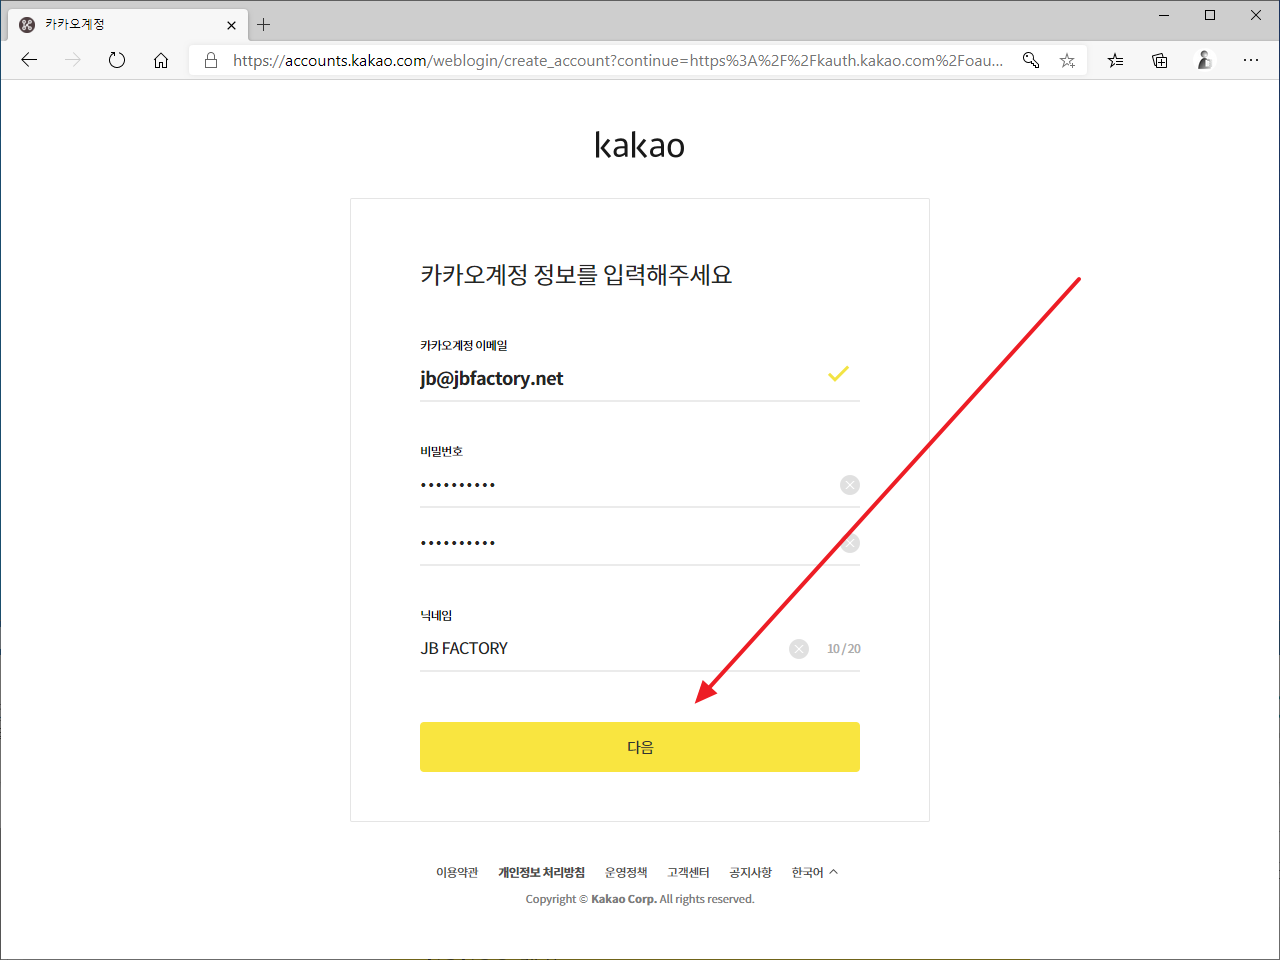Clear the JB FACTORY nickname field
Image resolution: width=1280 pixels, height=960 pixels.
click(799, 649)
